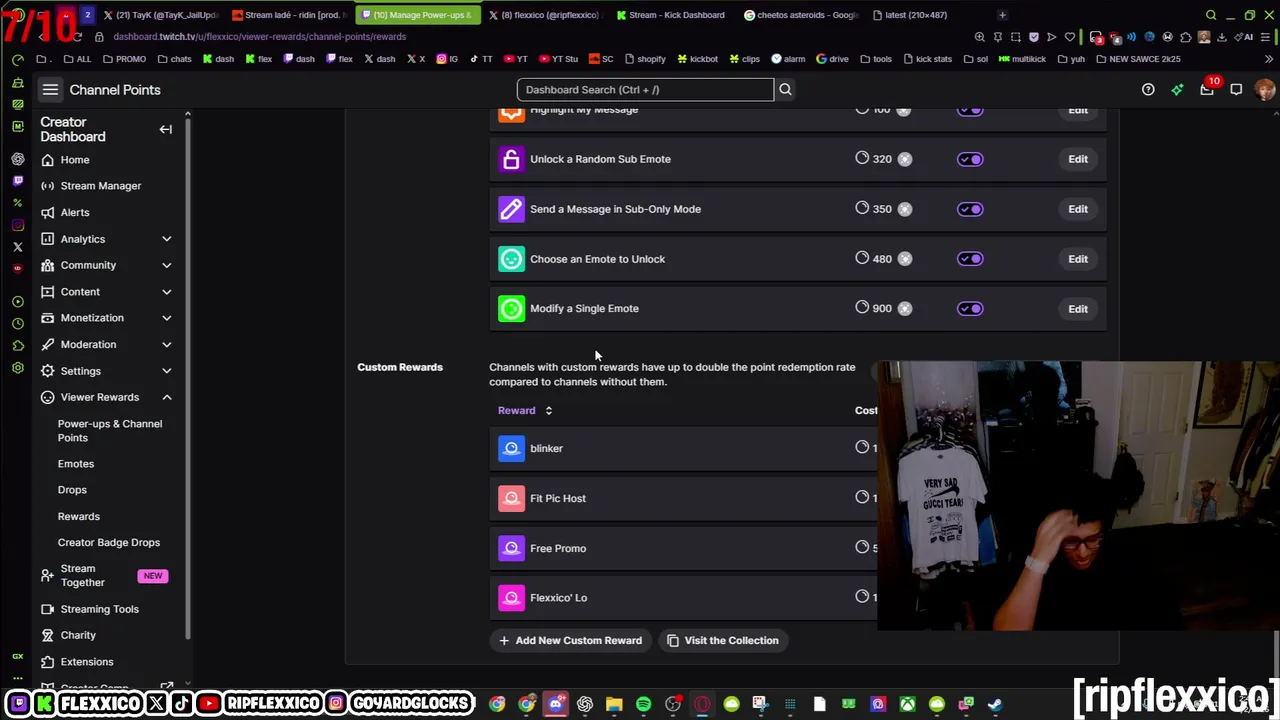Open the hamburger menu beside Channel Points
This screenshot has height=720, width=1280.
pyautogui.click(x=50, y=90)
